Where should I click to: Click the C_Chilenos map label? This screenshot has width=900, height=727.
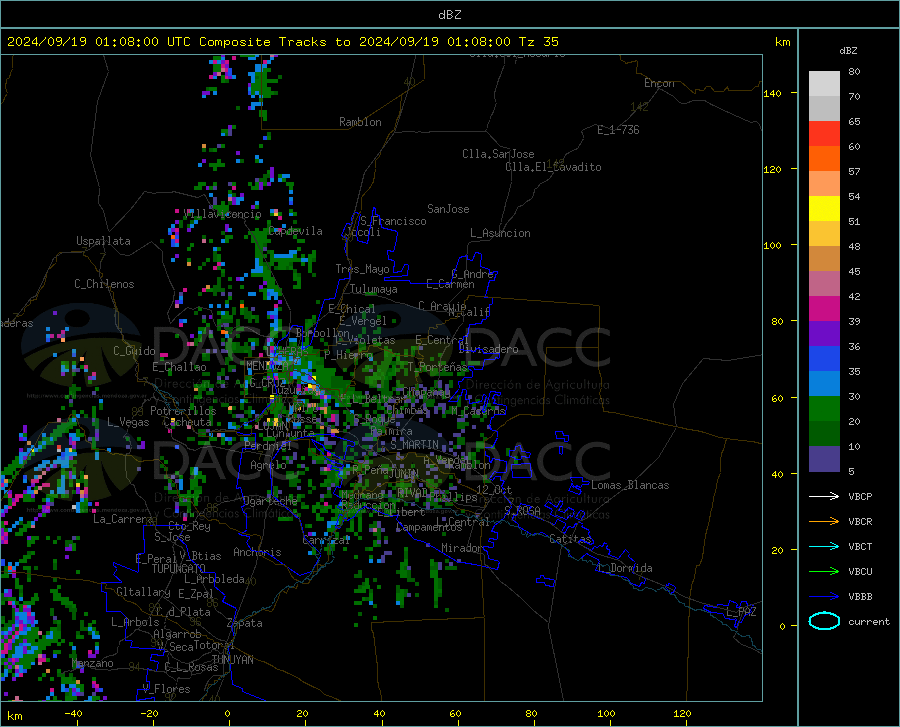[104, 284]
